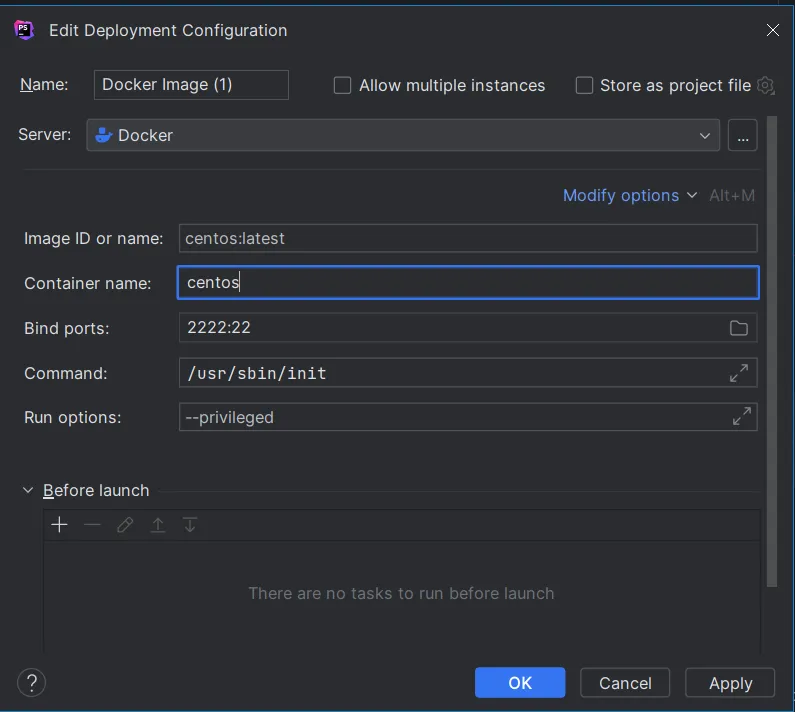This screenshot has height=712, width=795.
Task: Click the edit task pencil icon
Action: pyautogui.click(x=125, y=525)
